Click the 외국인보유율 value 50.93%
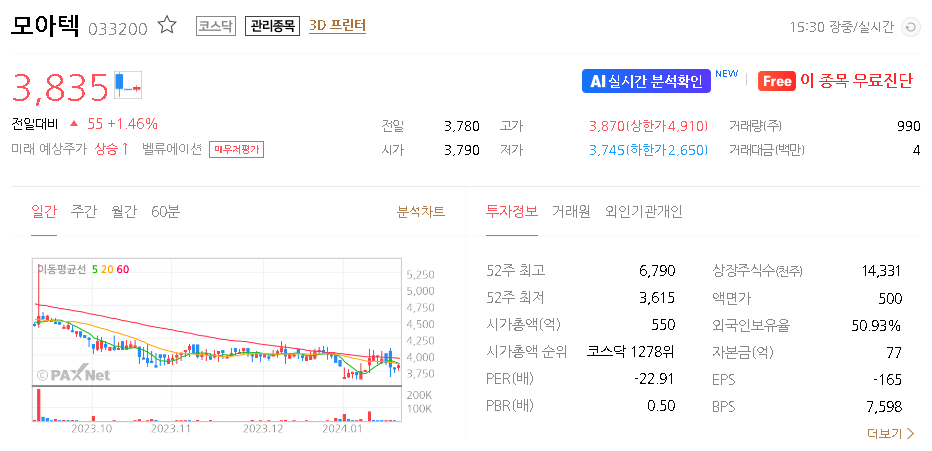 tap(876, 325)
